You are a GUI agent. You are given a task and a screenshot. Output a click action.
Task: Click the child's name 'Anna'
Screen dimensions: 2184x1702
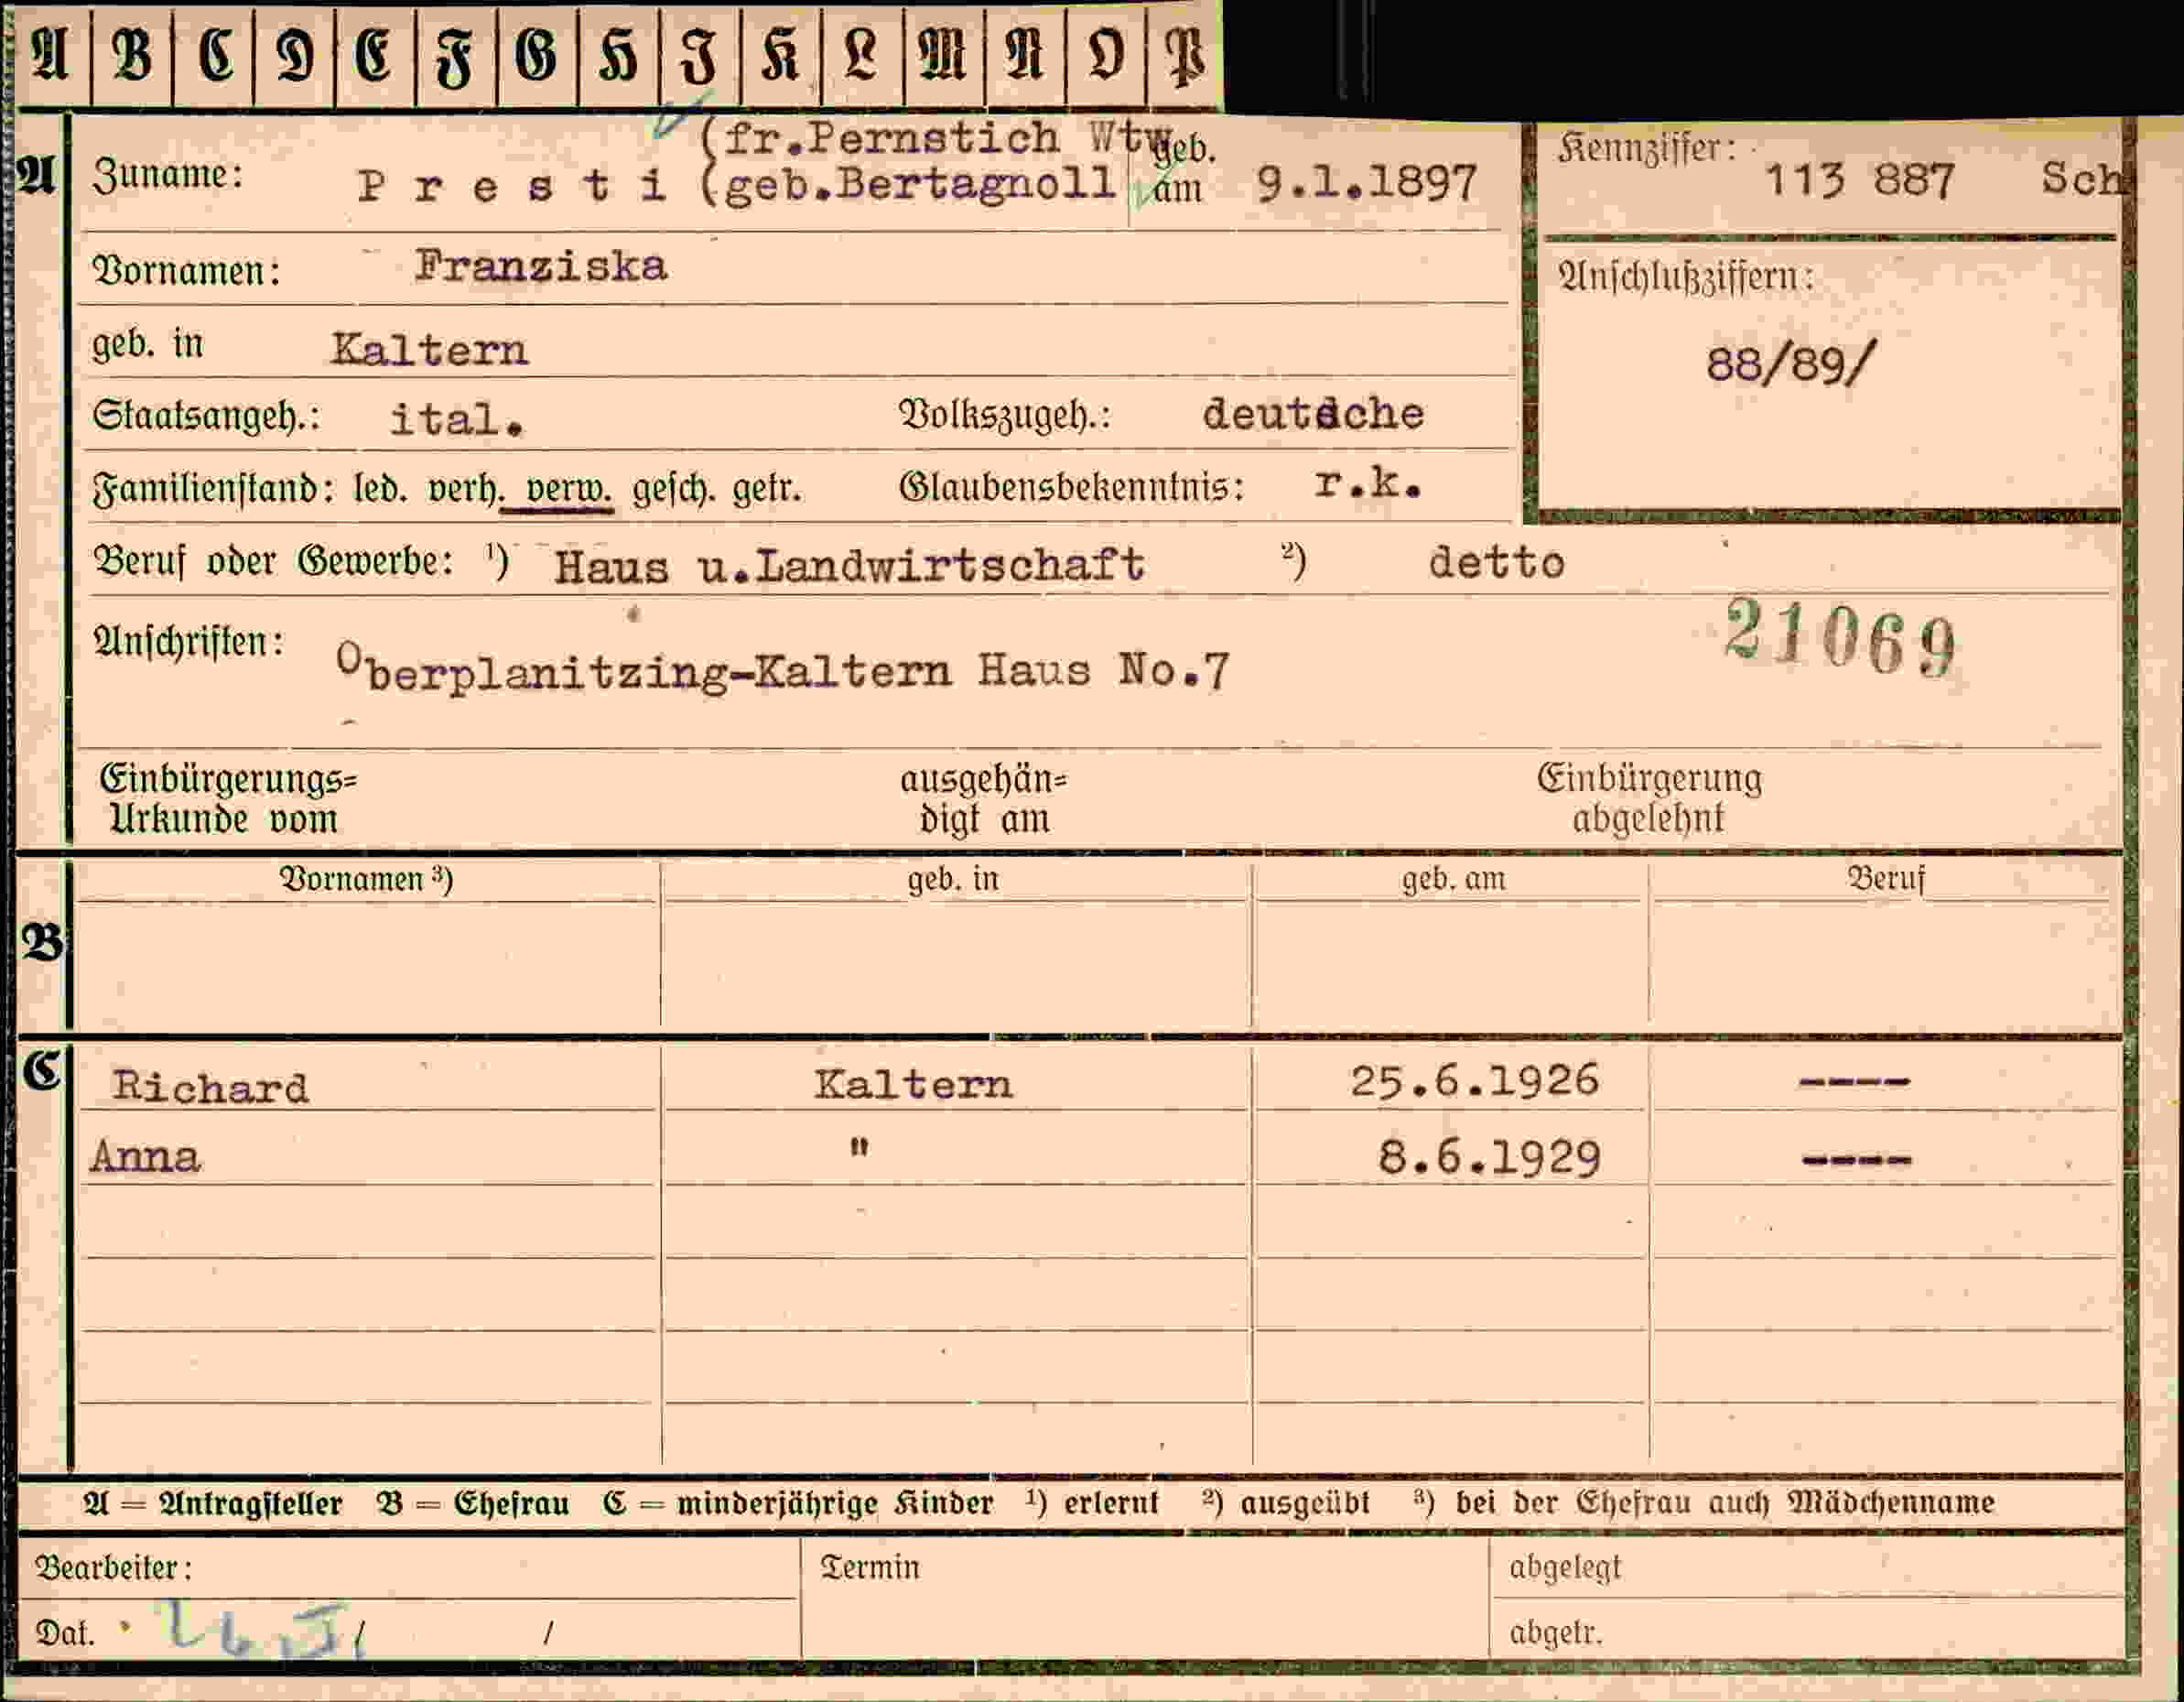[146, 1157]
